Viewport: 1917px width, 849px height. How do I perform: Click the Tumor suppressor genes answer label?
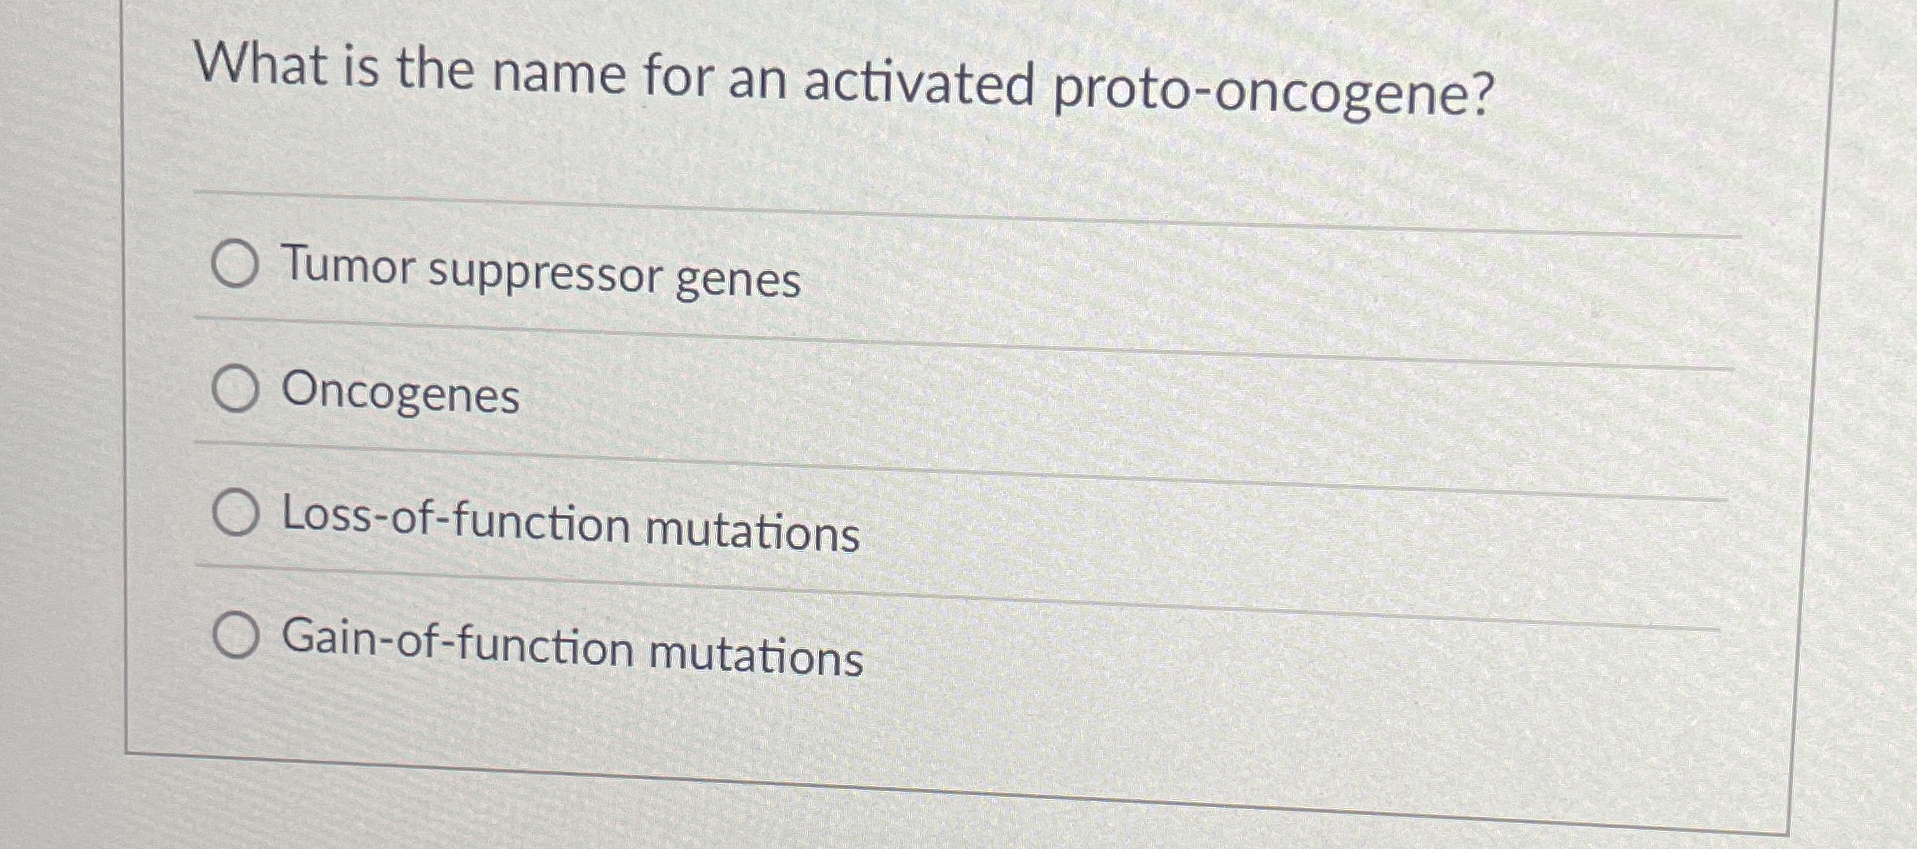point(539,276)
